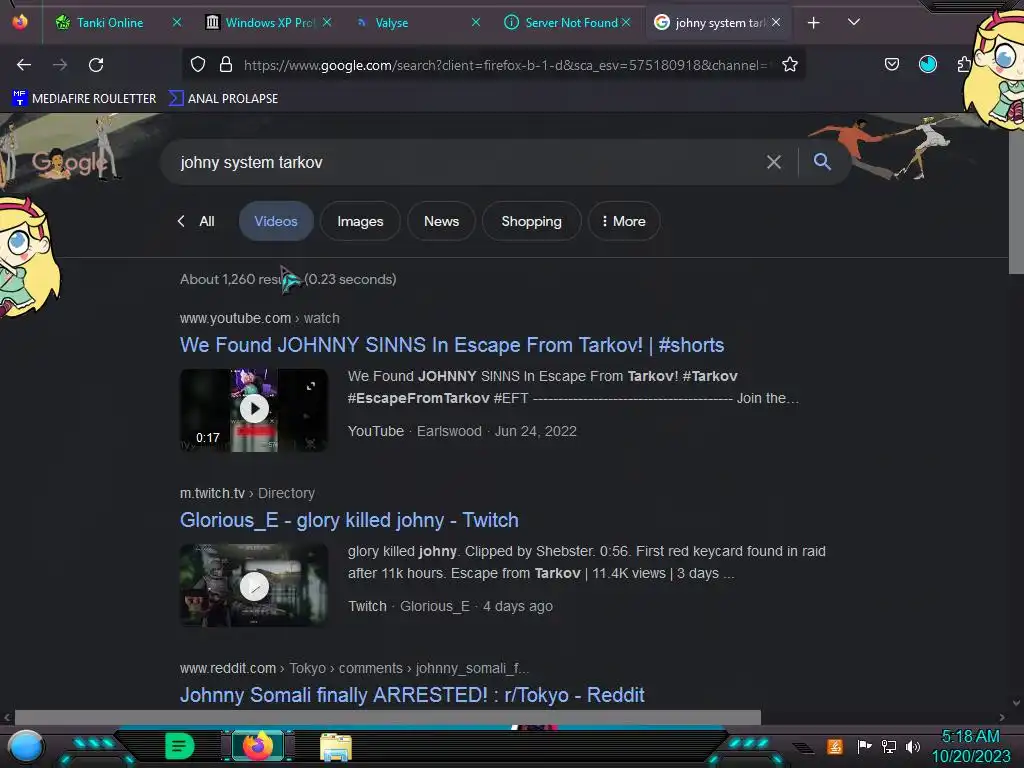Image resolution: width=1024 pixels, height=768 pixels.
Task: Select the All search filter
Action: (x=206, y=221)
